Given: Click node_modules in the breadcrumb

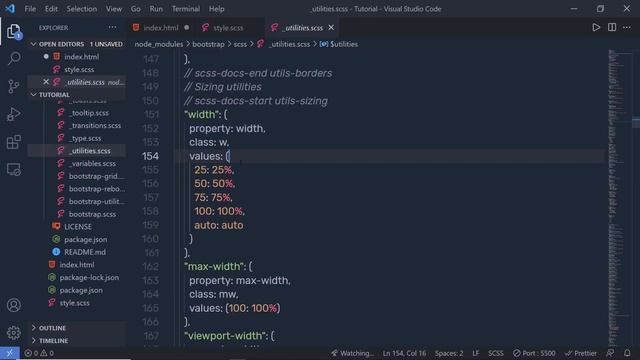Looking at the screenshot, I should [x=159, y=44].
